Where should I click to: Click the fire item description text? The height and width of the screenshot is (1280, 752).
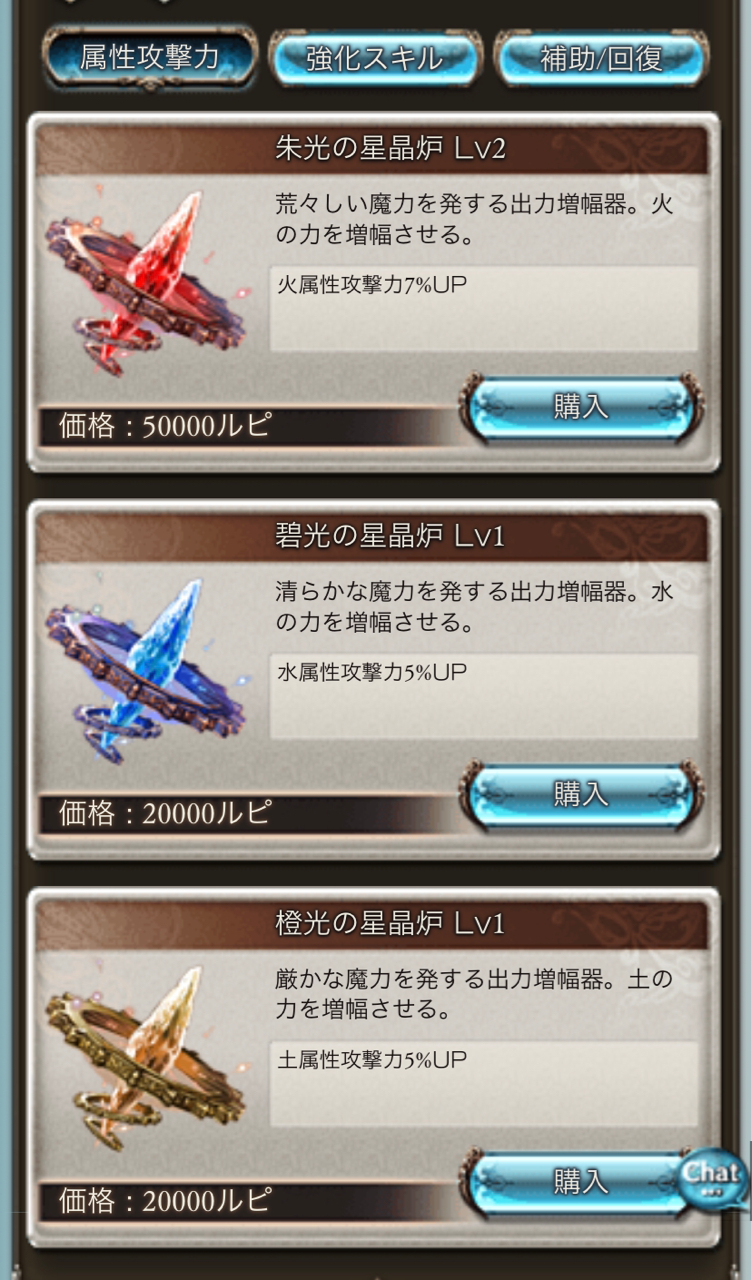tap(474, 221)
